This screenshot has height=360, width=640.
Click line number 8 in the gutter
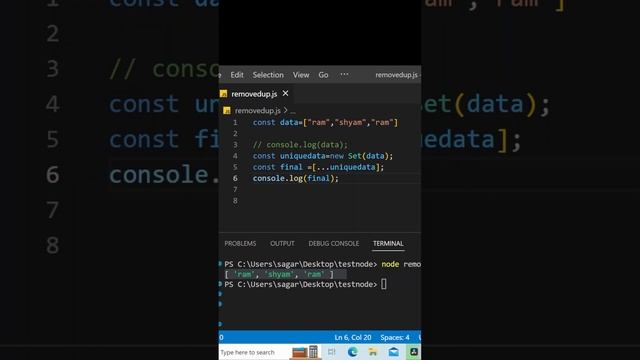click(235, 201)
